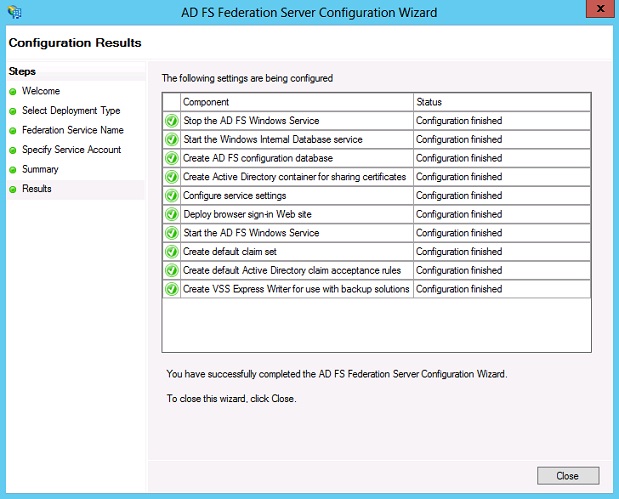Click the Component column header
This screenshot has height=499, width=619.
point(296,102)
